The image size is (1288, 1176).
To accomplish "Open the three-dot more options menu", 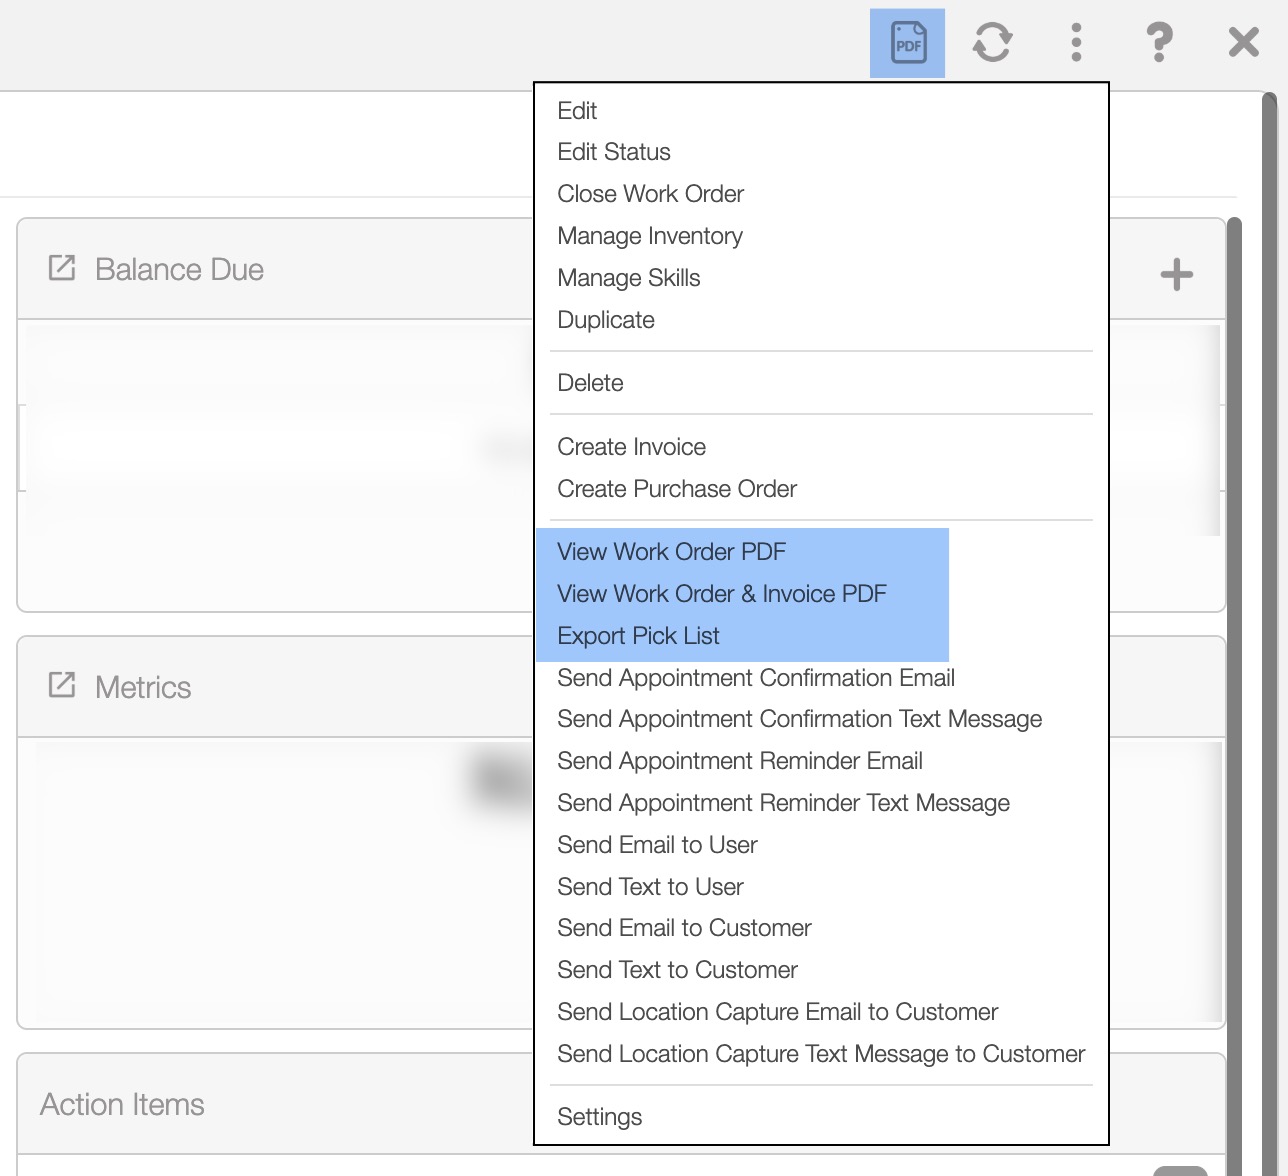I will (x=1076, y=43).
